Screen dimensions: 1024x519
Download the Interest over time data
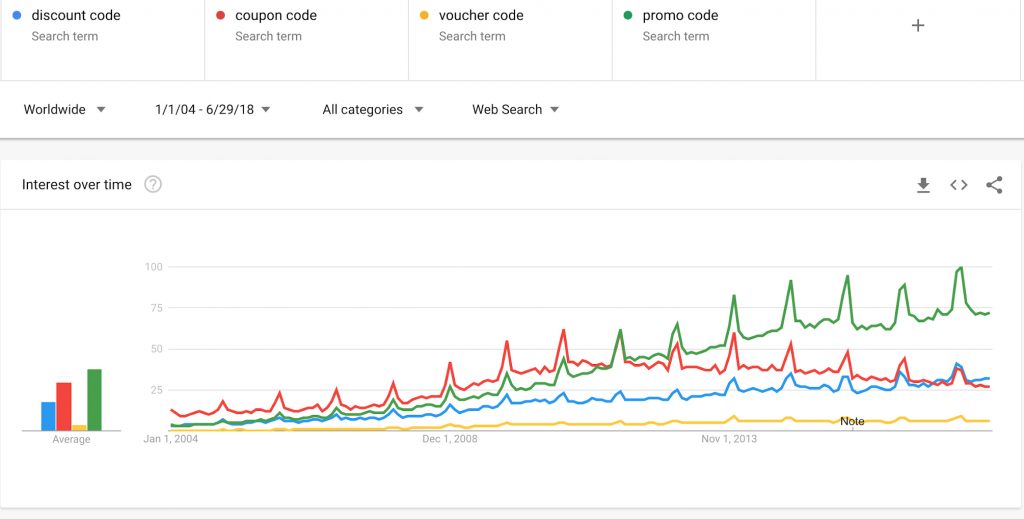coord(923,185)
